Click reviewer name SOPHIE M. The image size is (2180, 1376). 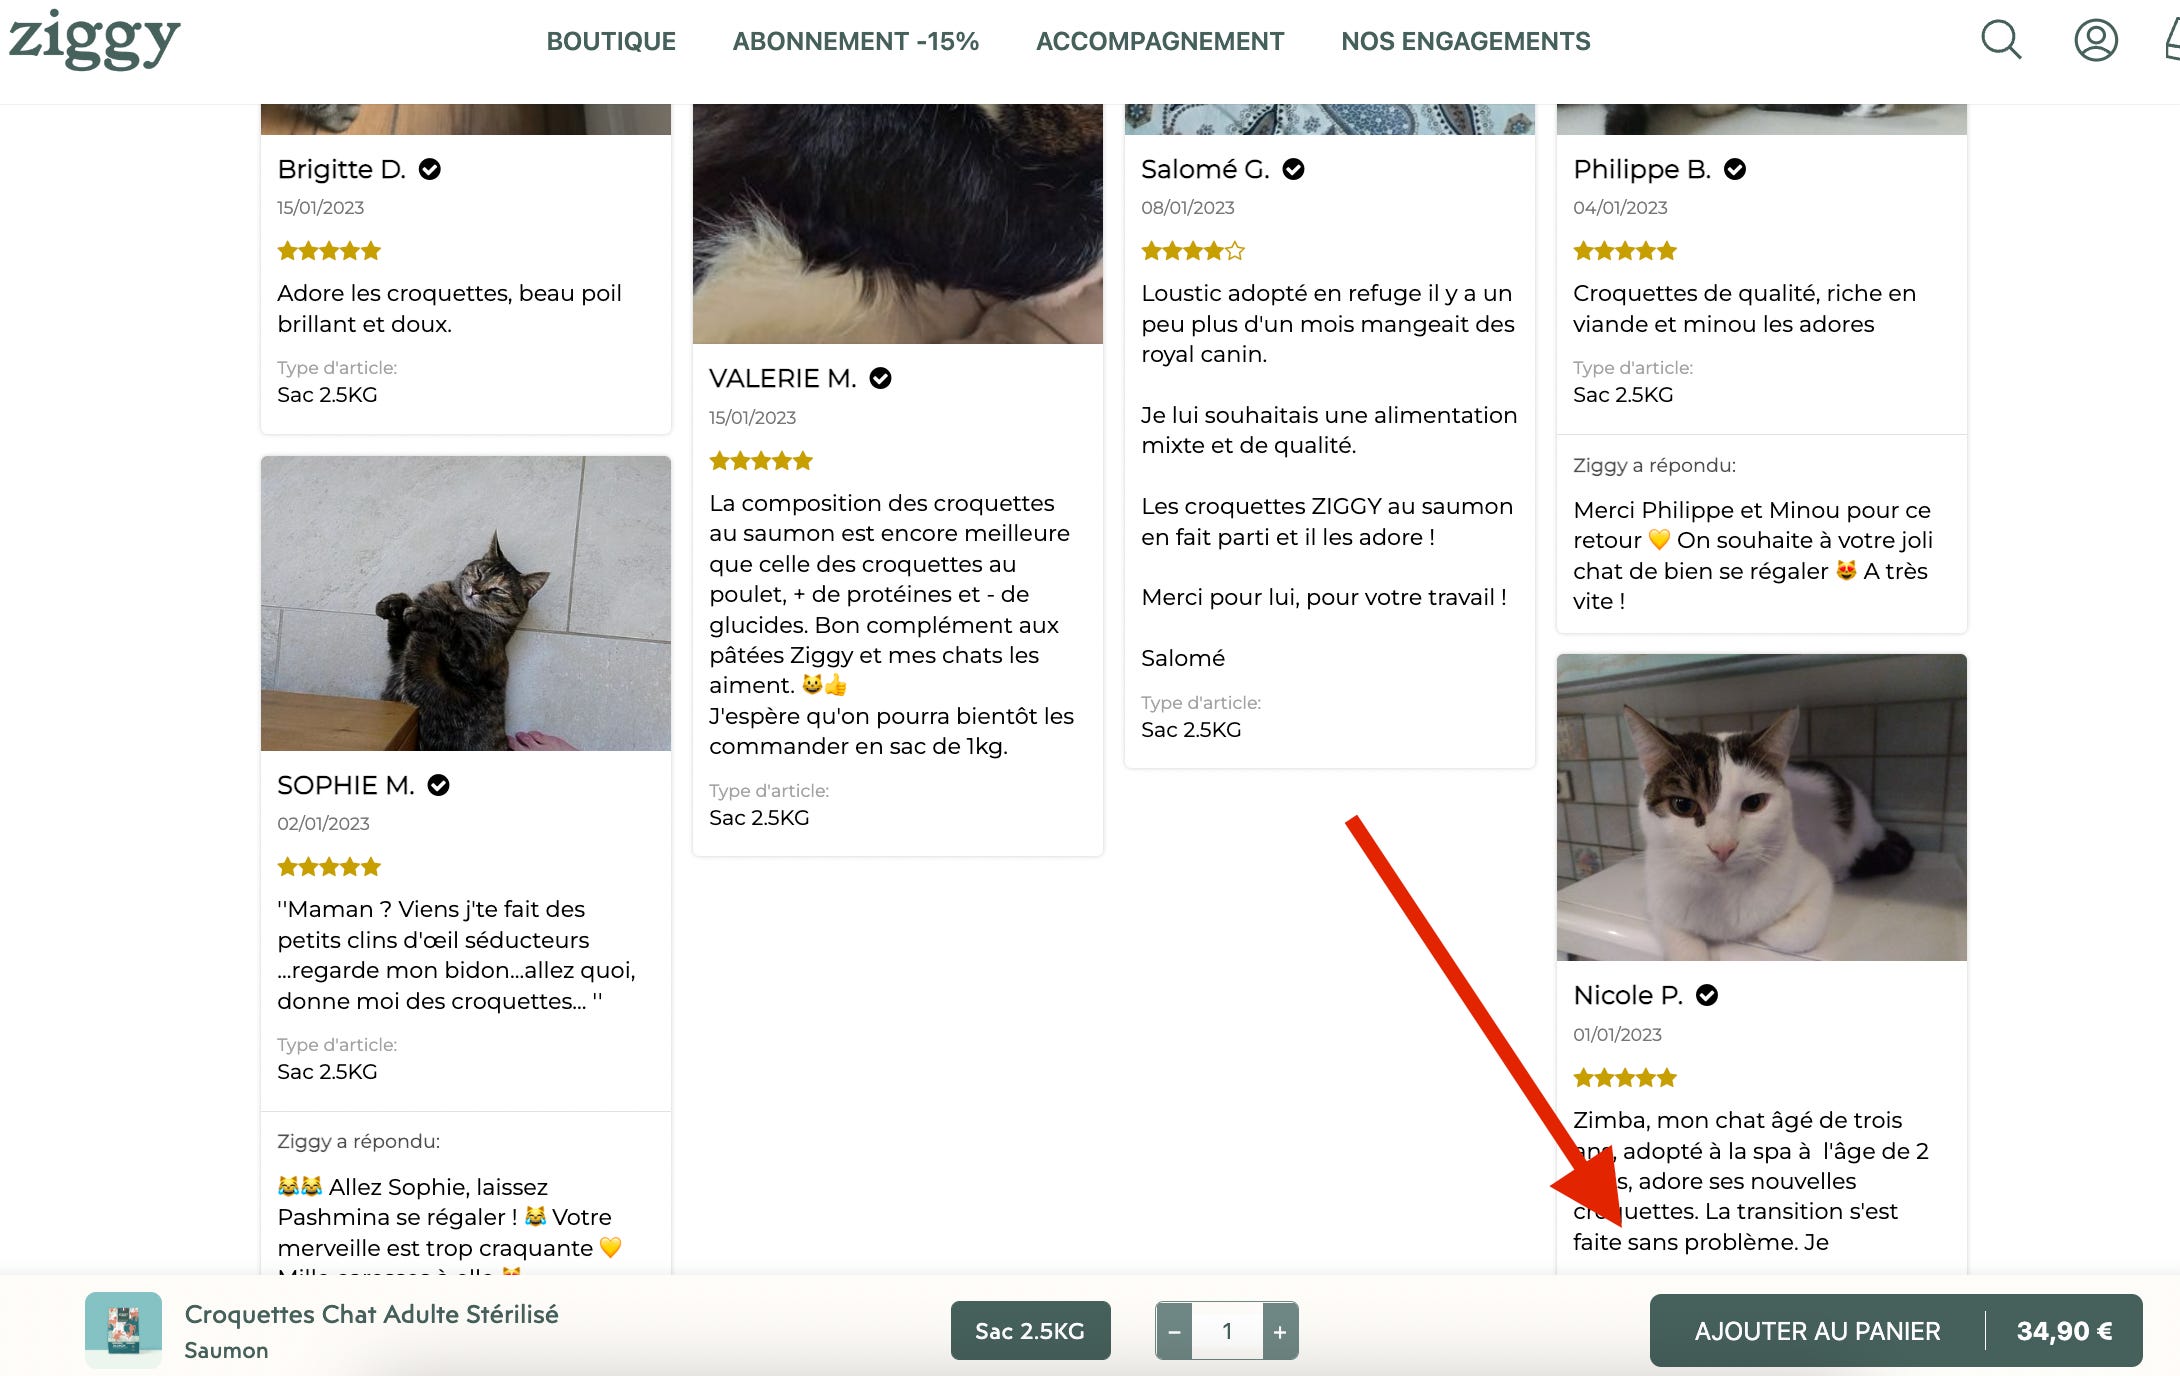pyautogui.click(x=346, y=785)
